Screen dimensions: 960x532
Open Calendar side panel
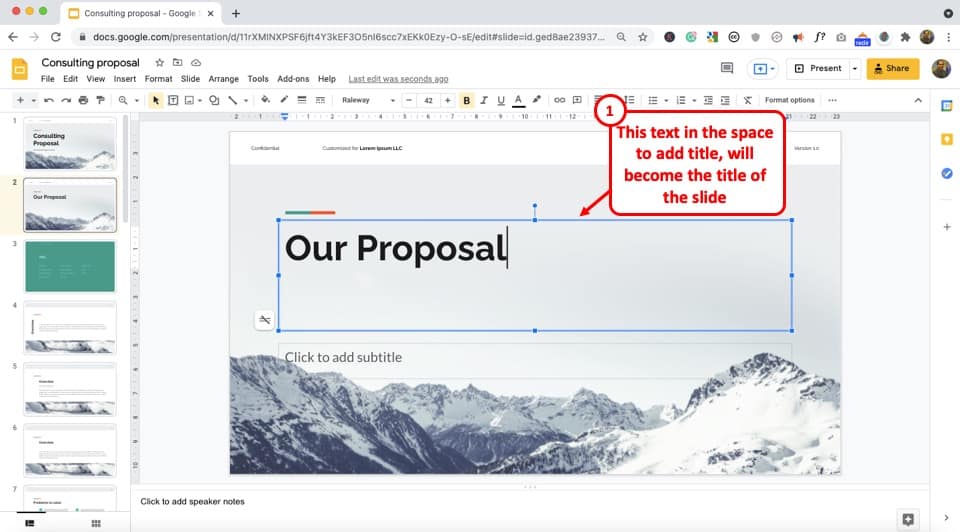point(947,107)
